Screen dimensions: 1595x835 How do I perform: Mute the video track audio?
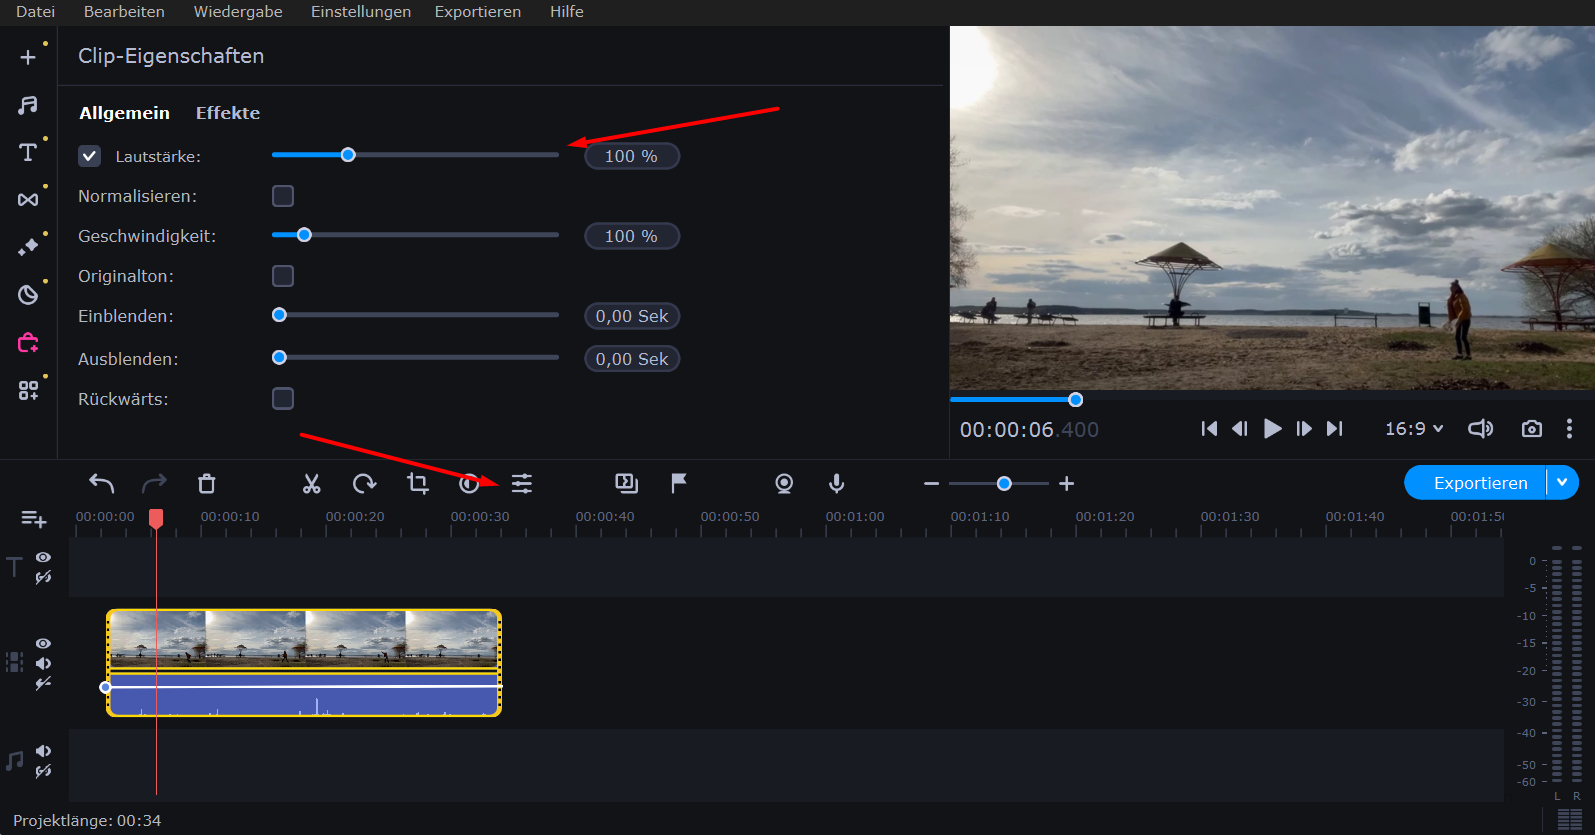tap(43, 663)
